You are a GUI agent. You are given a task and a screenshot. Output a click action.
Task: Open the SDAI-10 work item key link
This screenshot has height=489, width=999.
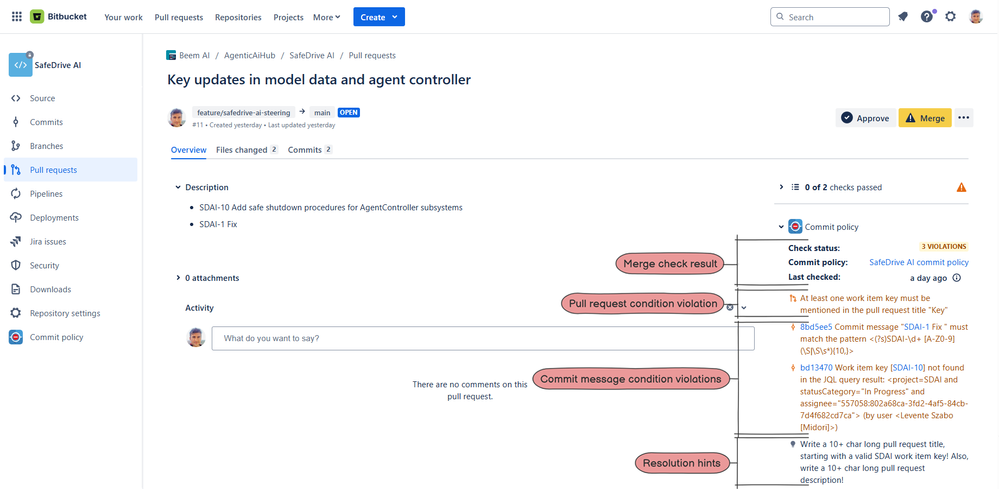(907, 367)
